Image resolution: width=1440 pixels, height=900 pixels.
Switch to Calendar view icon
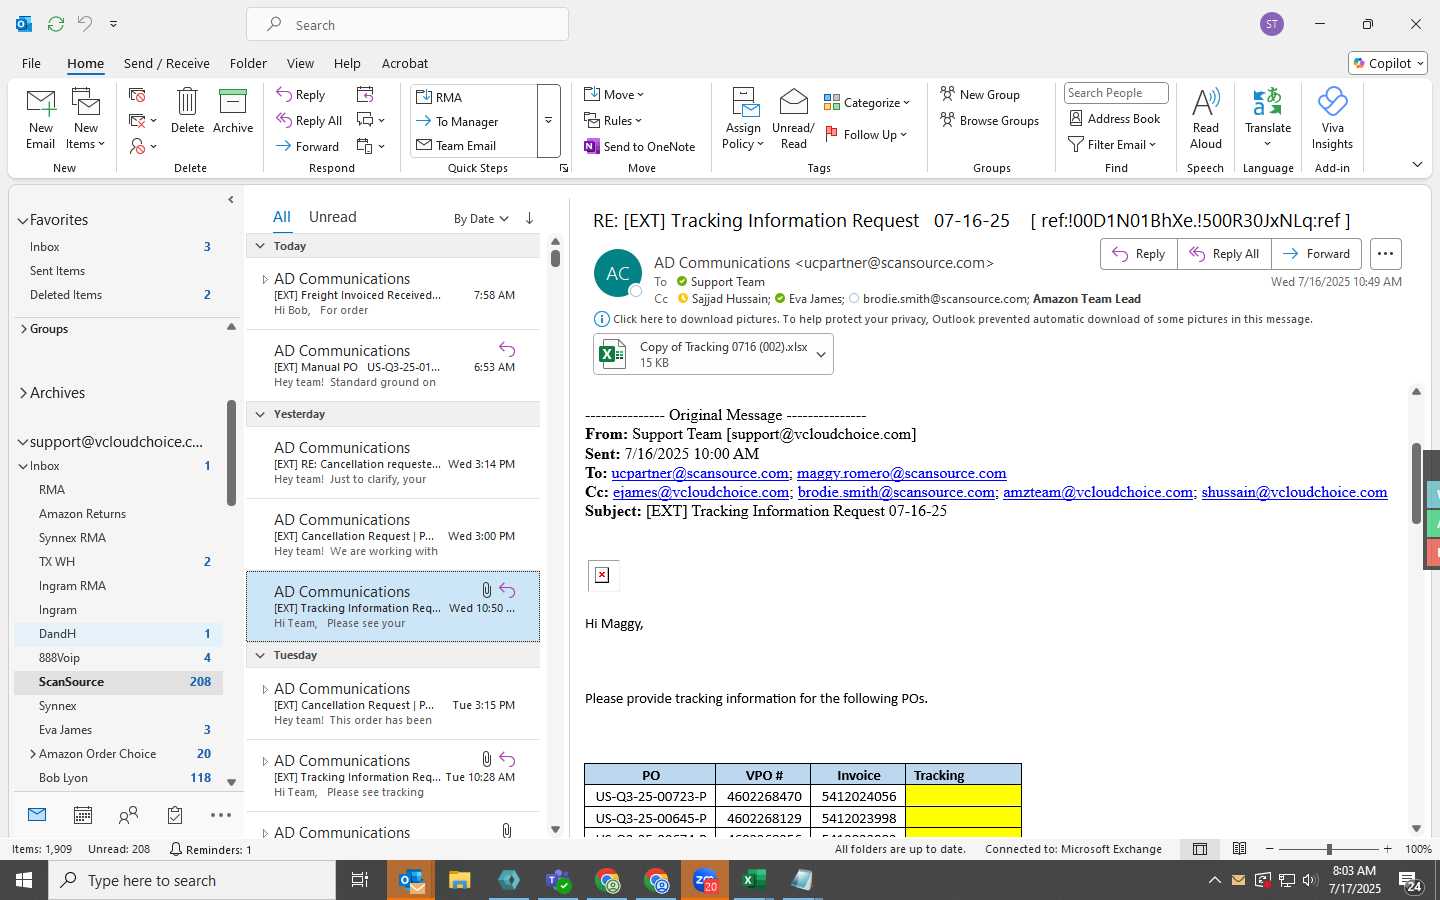83,815
